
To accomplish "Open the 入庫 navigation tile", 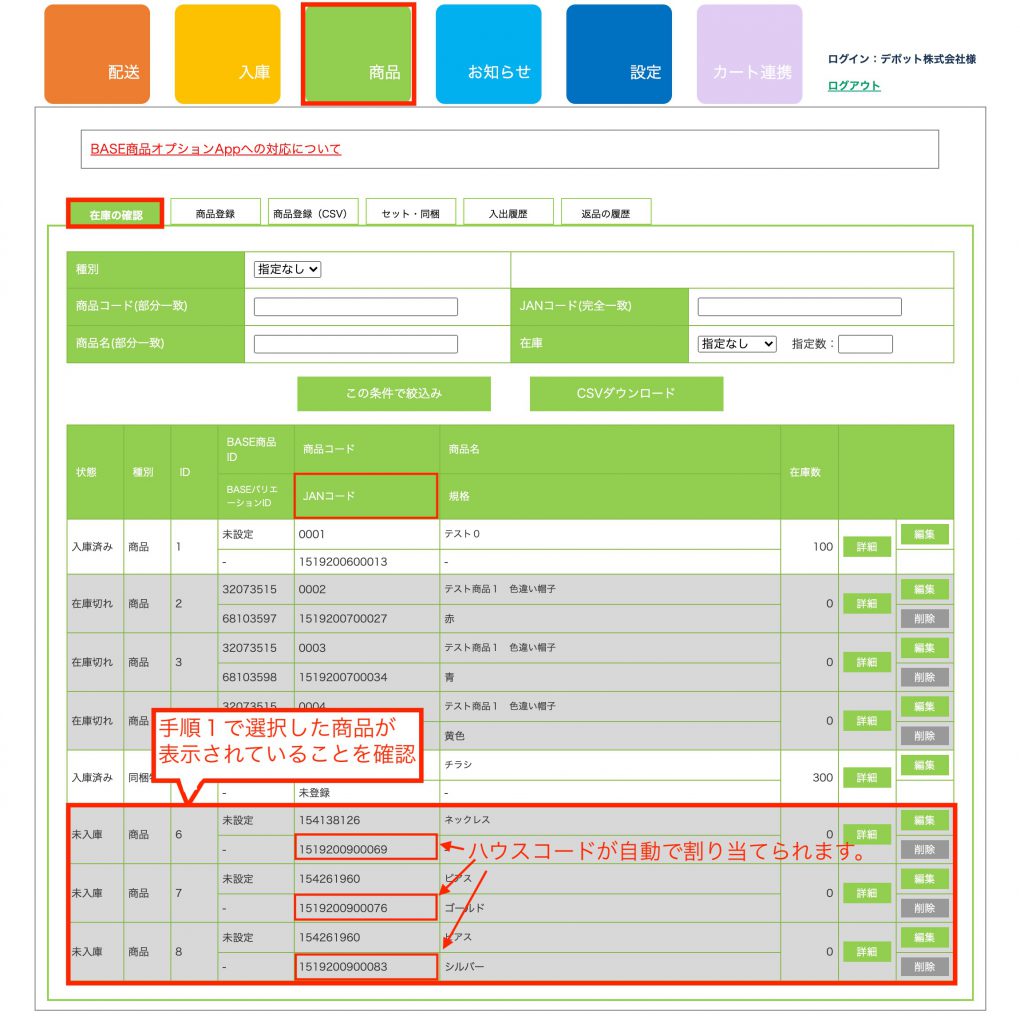I will point(227,55).
